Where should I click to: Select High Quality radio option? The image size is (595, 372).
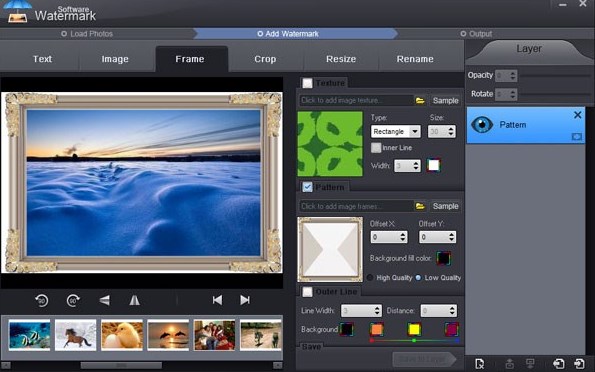click(370, 277)
